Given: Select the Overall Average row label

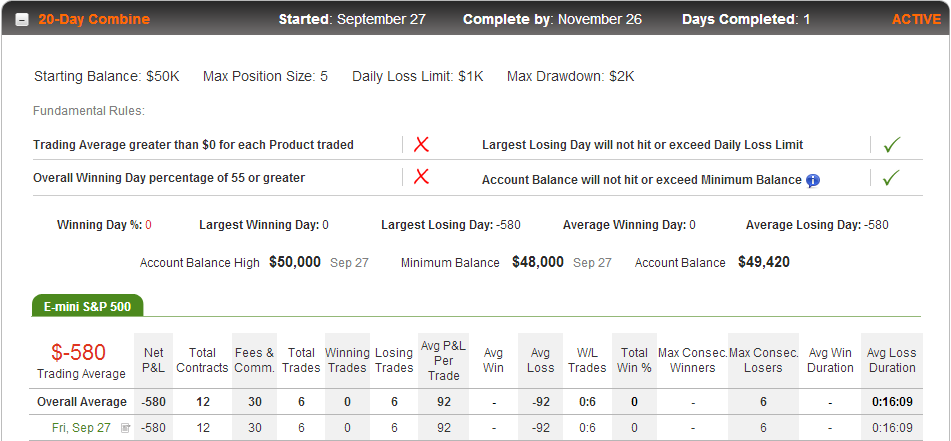Looking at the screenshot, I should tap(82, 402).
